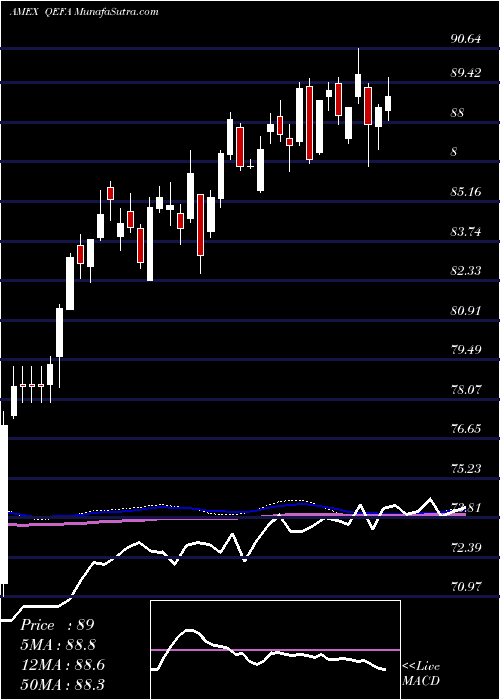Viewport: 500px width, 700px height.
Task: Click the 82.33 price axis label
Action: [x=466, y=271]
